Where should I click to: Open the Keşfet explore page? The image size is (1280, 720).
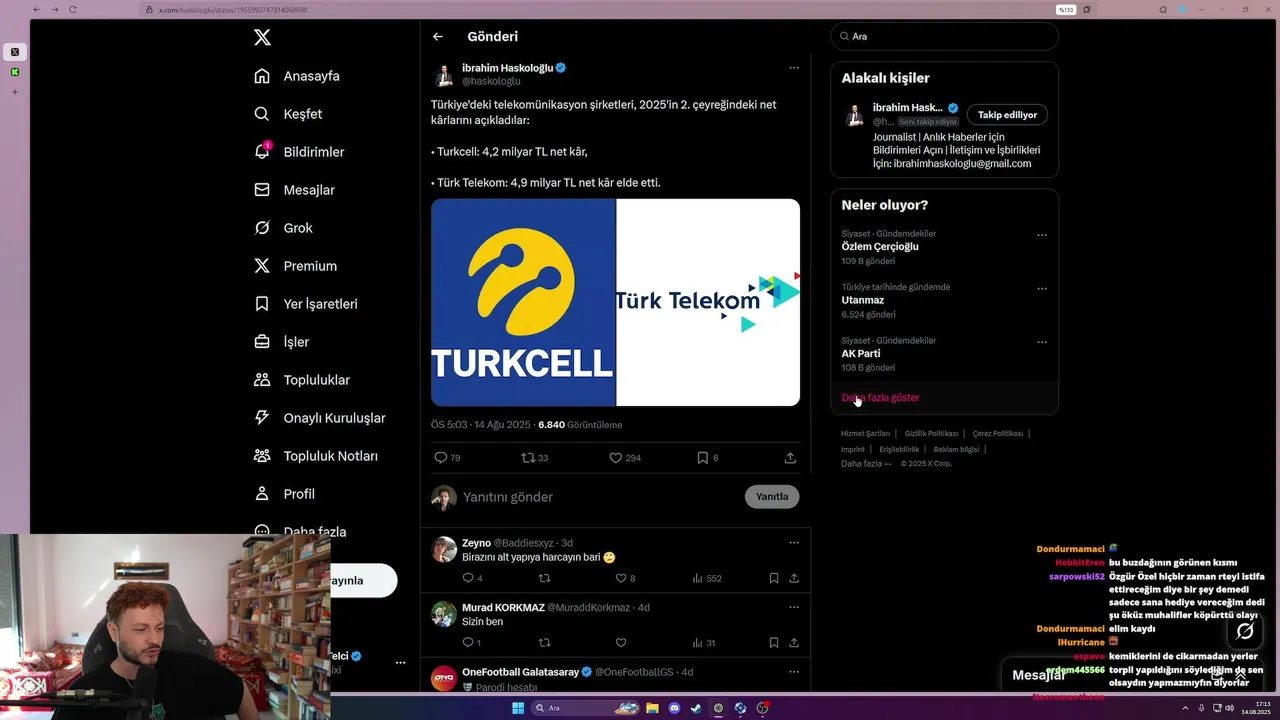pos(288,114)
